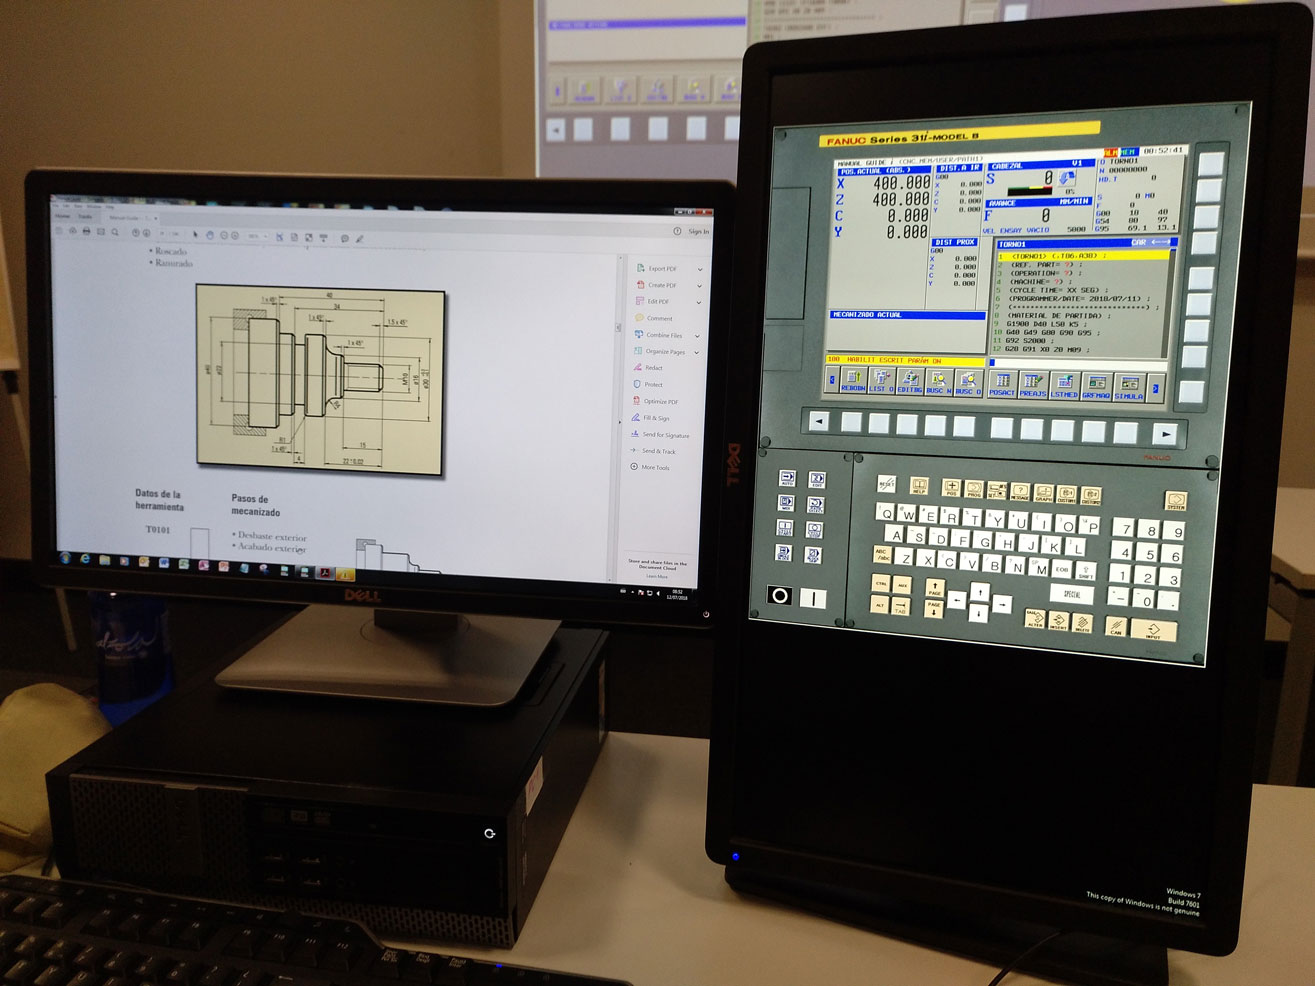Screen dimensions: 1315x986
Task: Select the SYSTEM function key
Action: click(1176, 501)
